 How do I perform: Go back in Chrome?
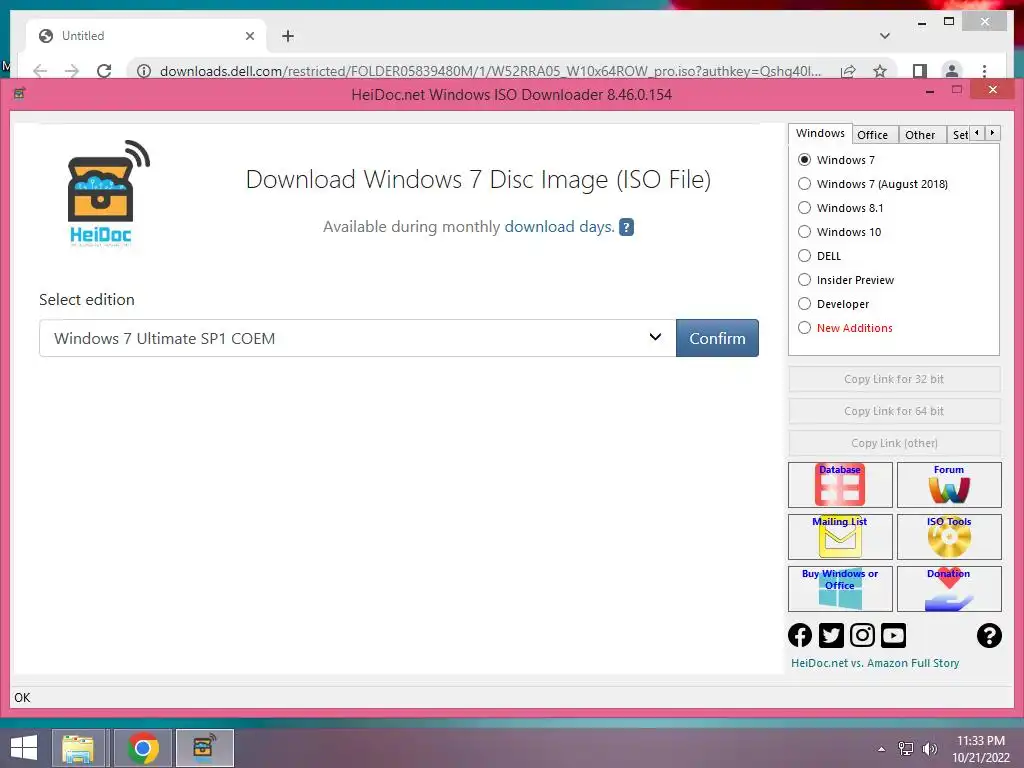point(40,71)
